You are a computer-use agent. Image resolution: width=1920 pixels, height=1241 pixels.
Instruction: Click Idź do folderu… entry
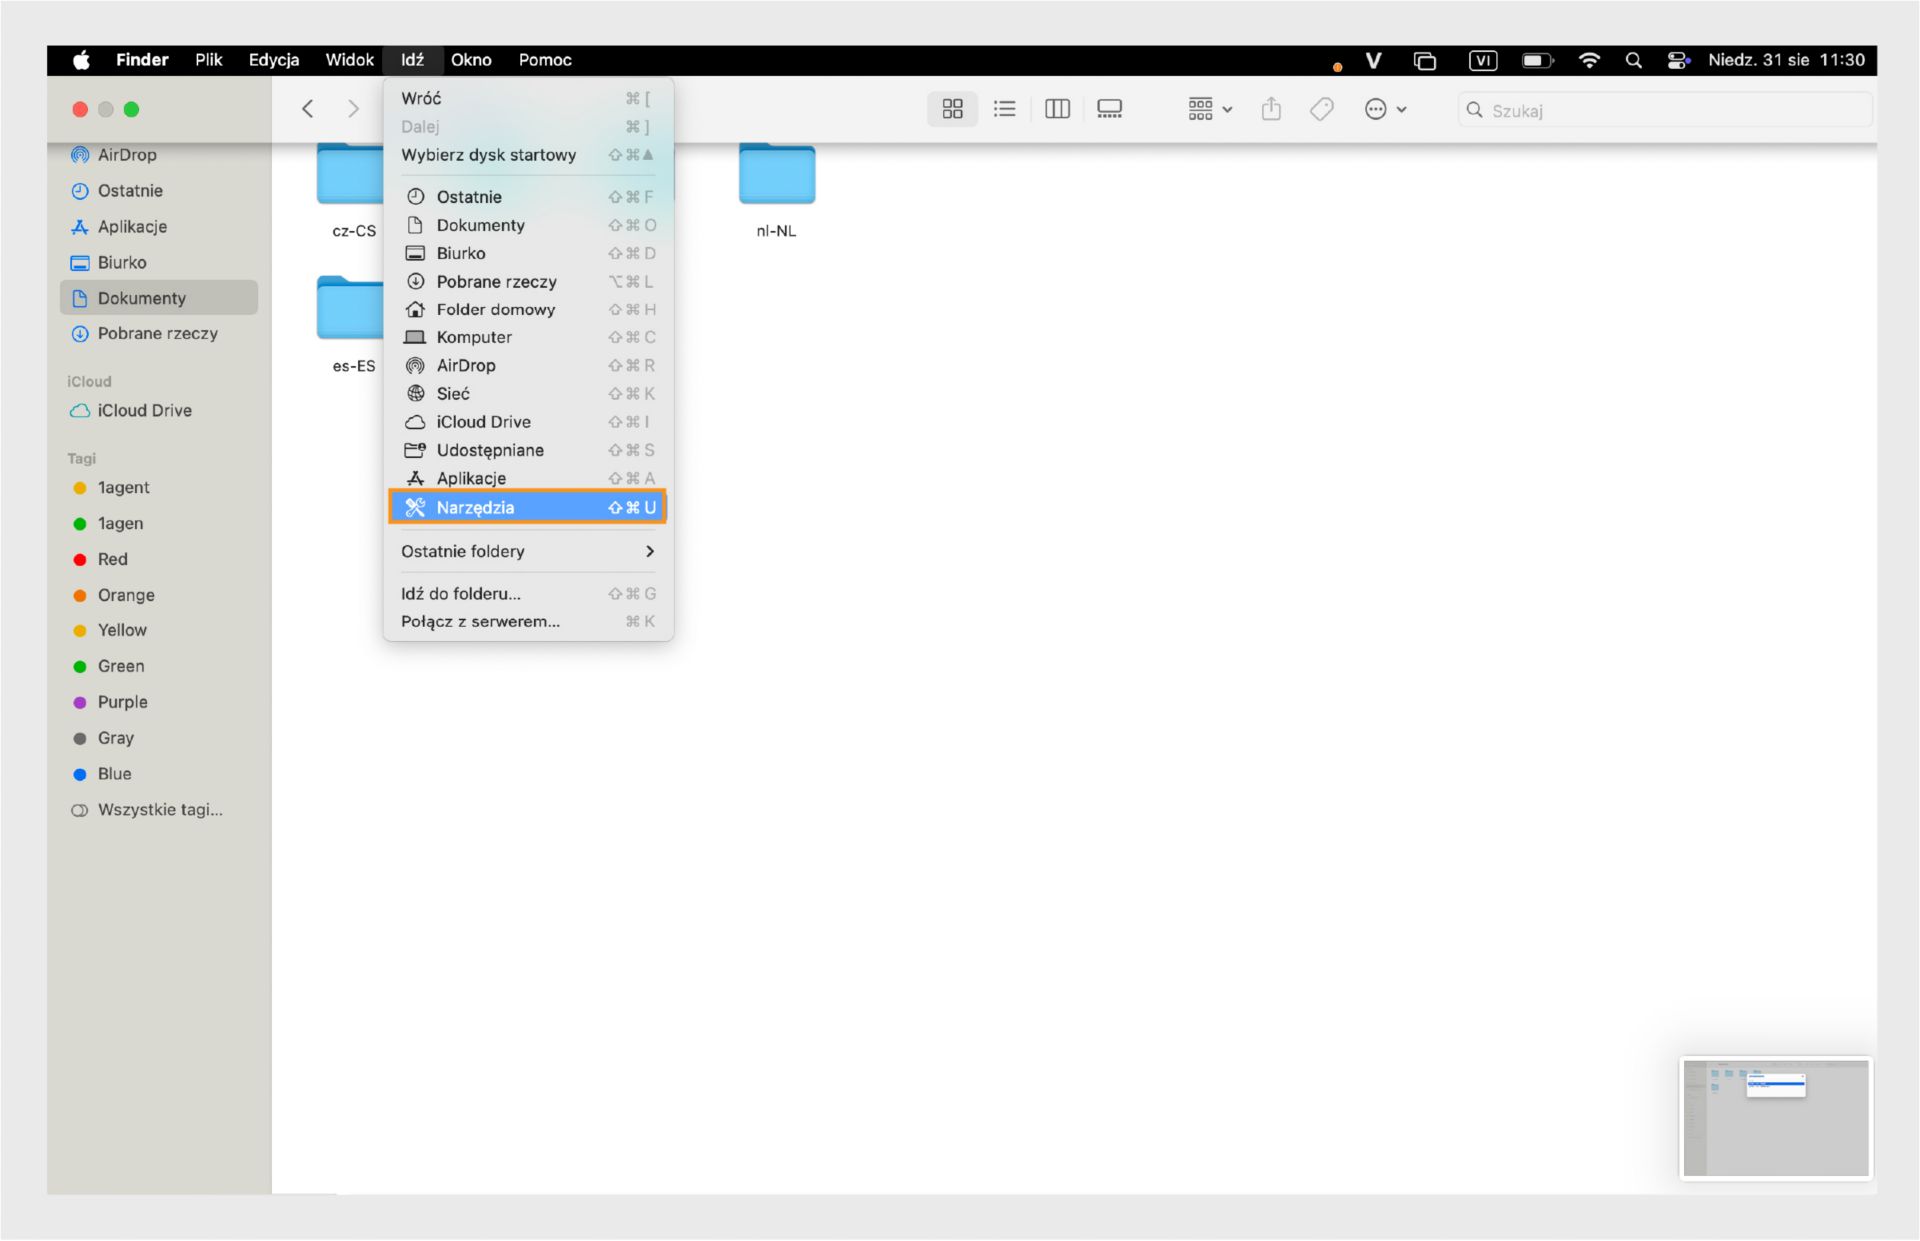[x=461, y=593]
